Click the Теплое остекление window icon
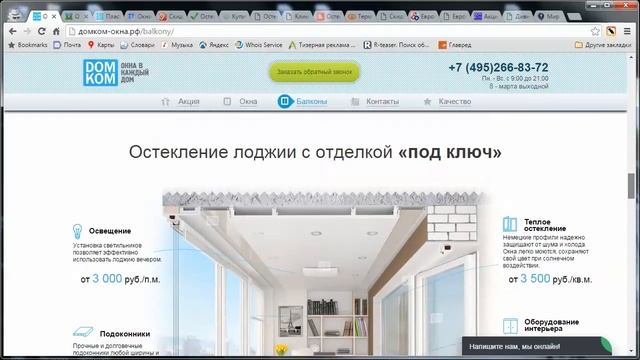 tap(509, 224)
